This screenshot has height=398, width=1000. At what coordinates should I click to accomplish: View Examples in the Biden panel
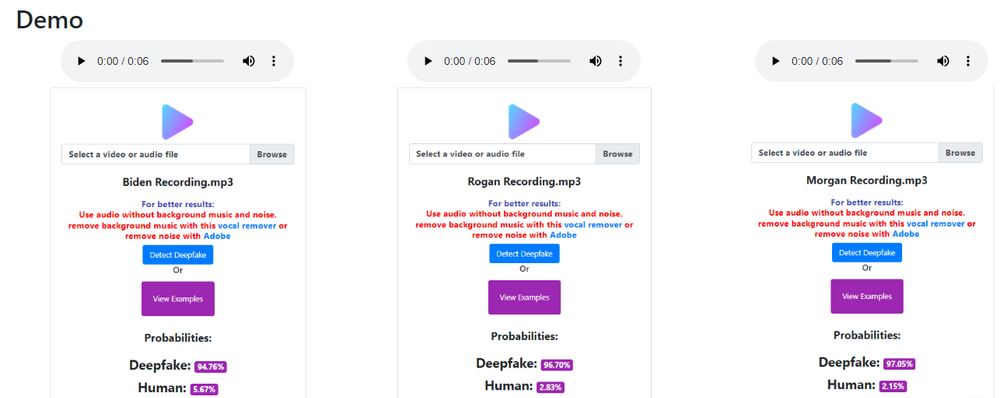(178, 298)
